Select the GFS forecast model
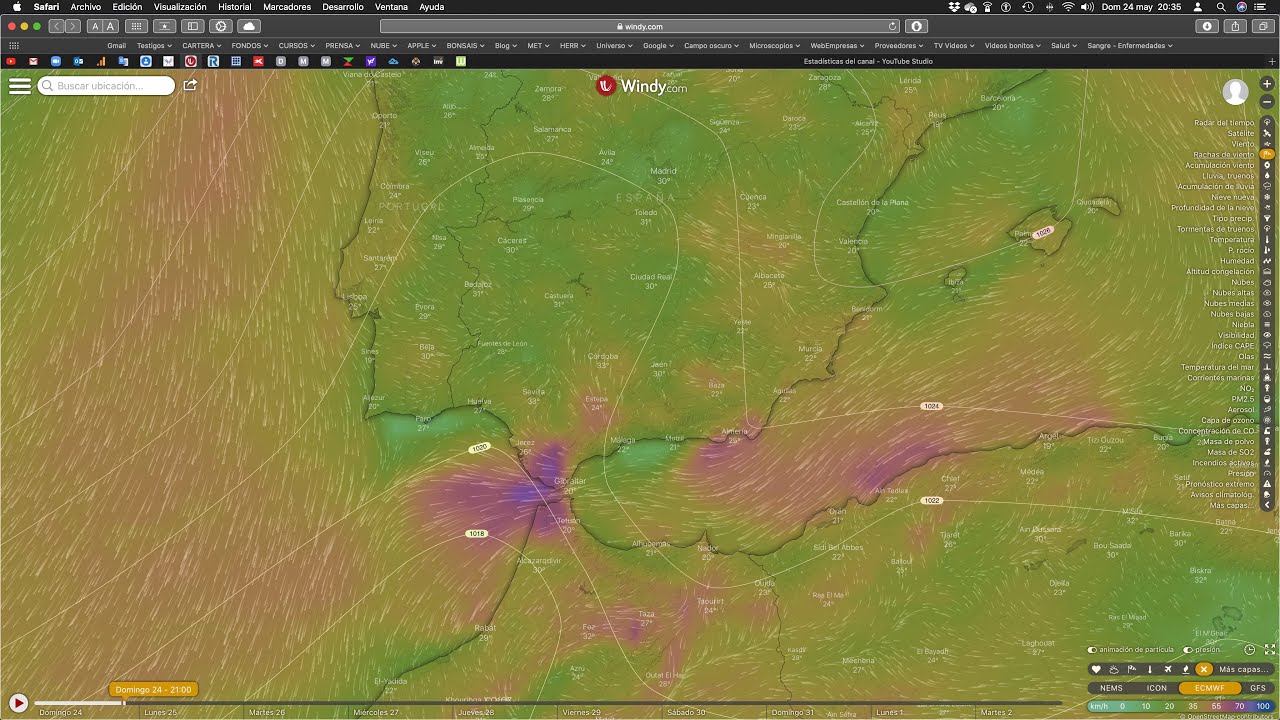This screenshot has height=720, width=1280. point(1257,688)
